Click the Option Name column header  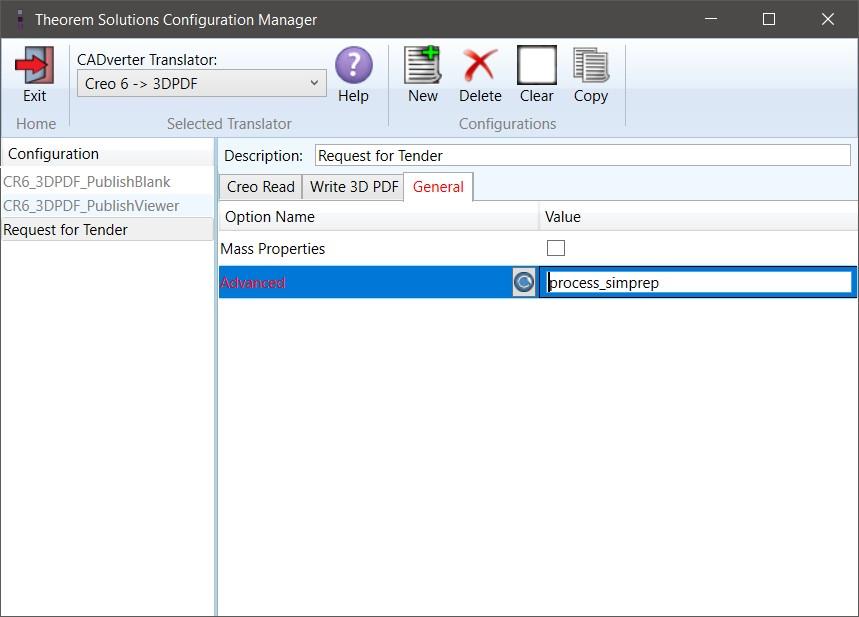379,217
